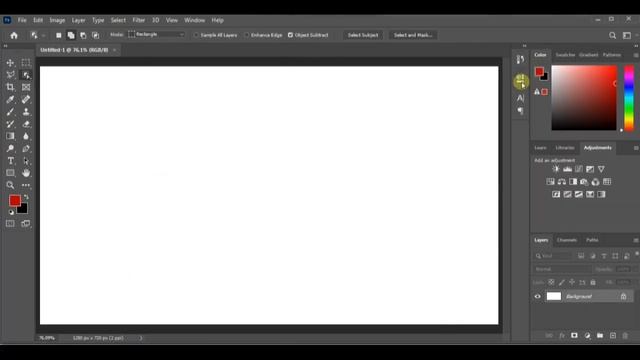Select the Eyedropper tool
The height and width of the screenshot is (360, 640).
10,99
